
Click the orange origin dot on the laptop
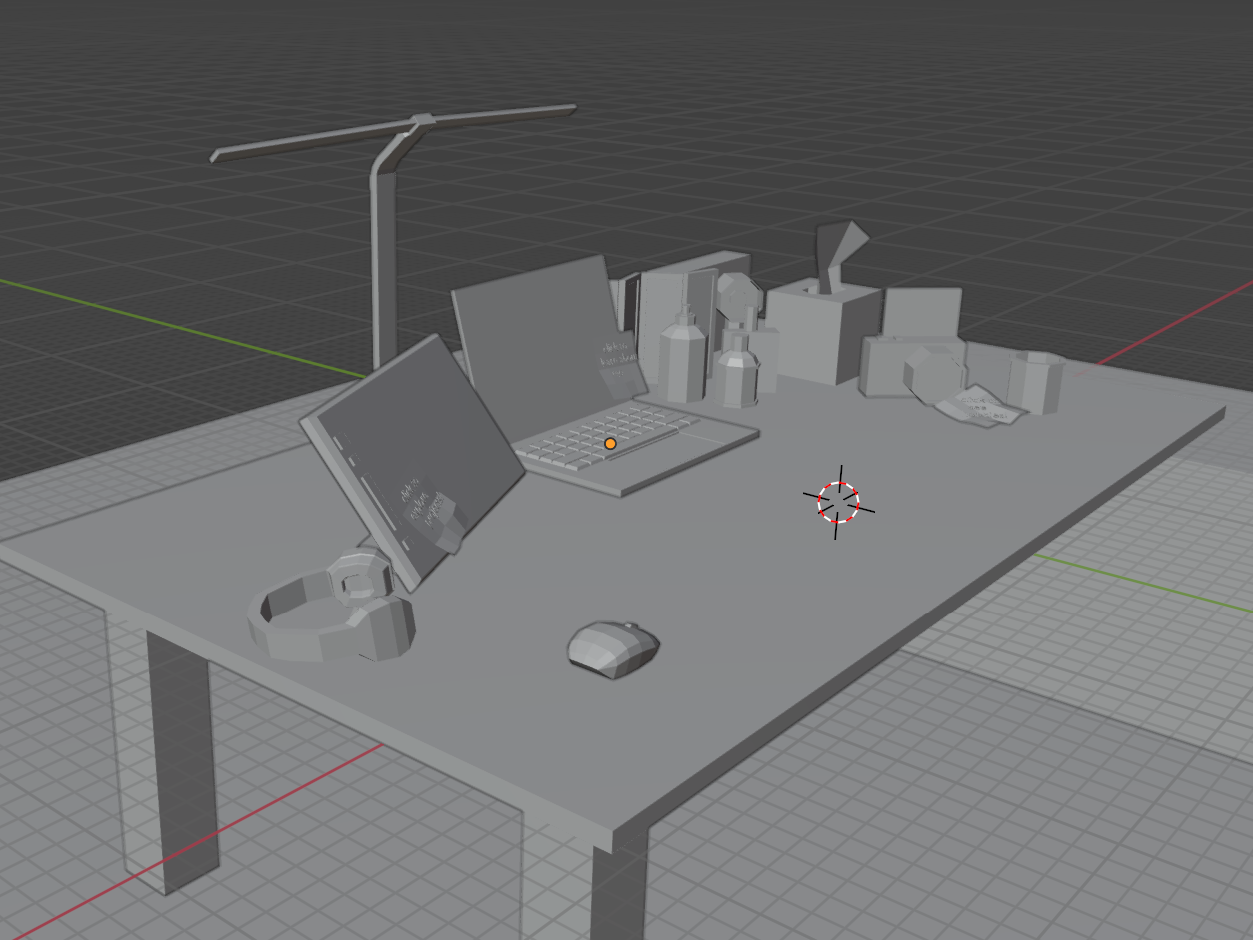tap(610, 443)
